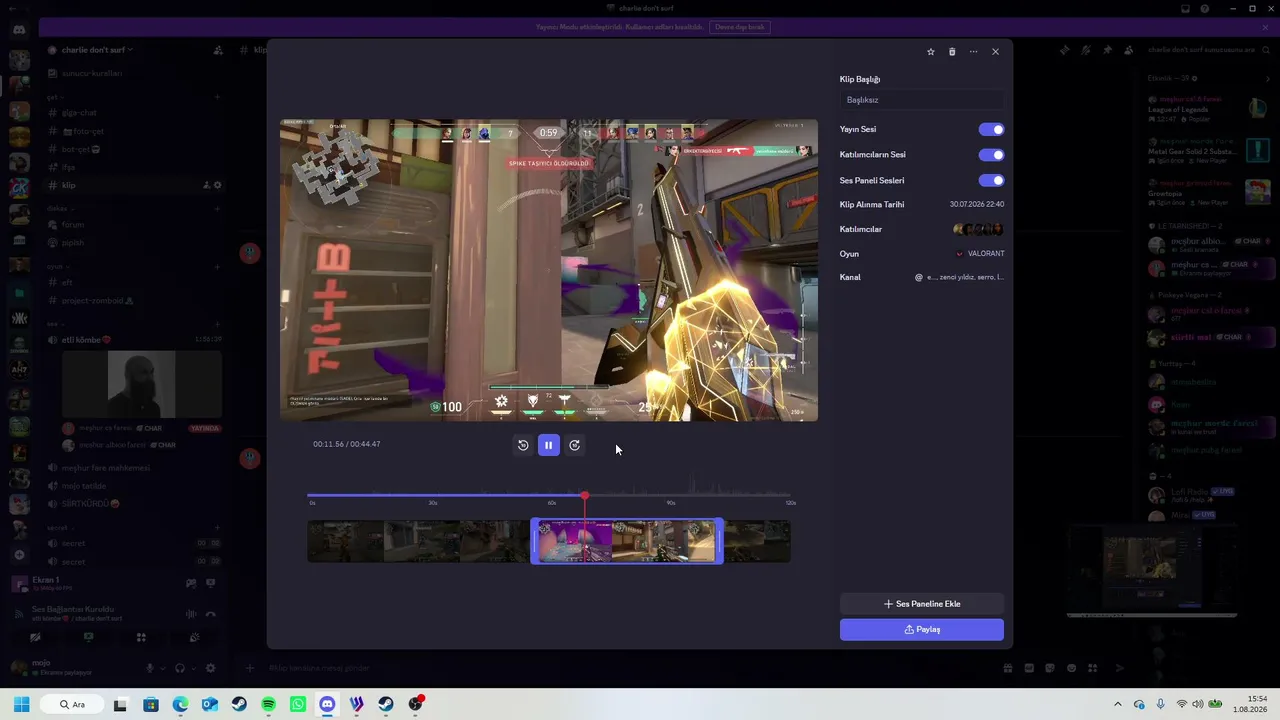Toggle noise suppression in the voice panel
This screenshot has height=720, width=1280.
(191, 614)
